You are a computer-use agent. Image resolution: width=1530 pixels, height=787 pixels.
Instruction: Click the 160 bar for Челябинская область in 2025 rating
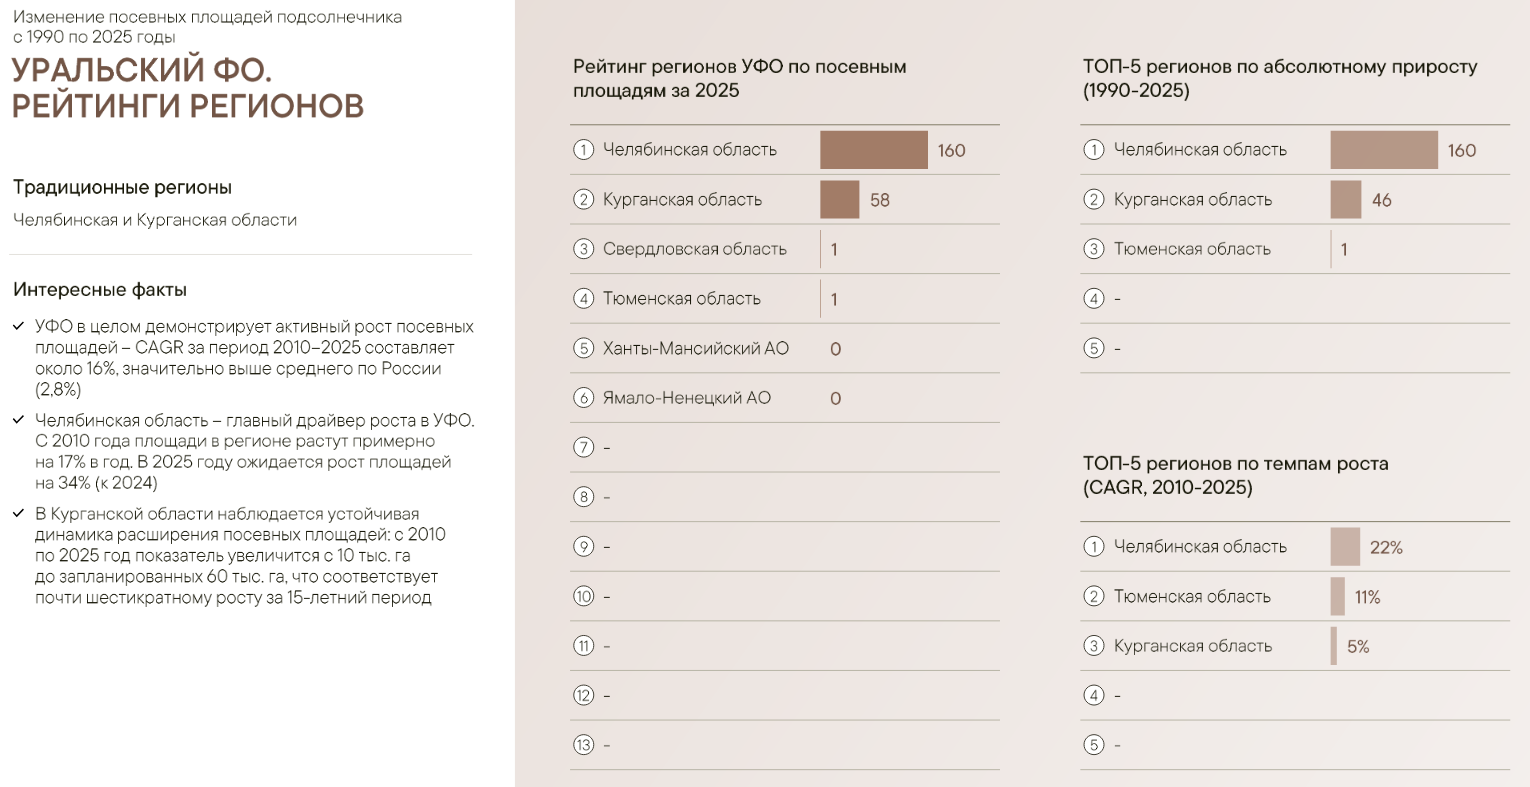point(874,150)
